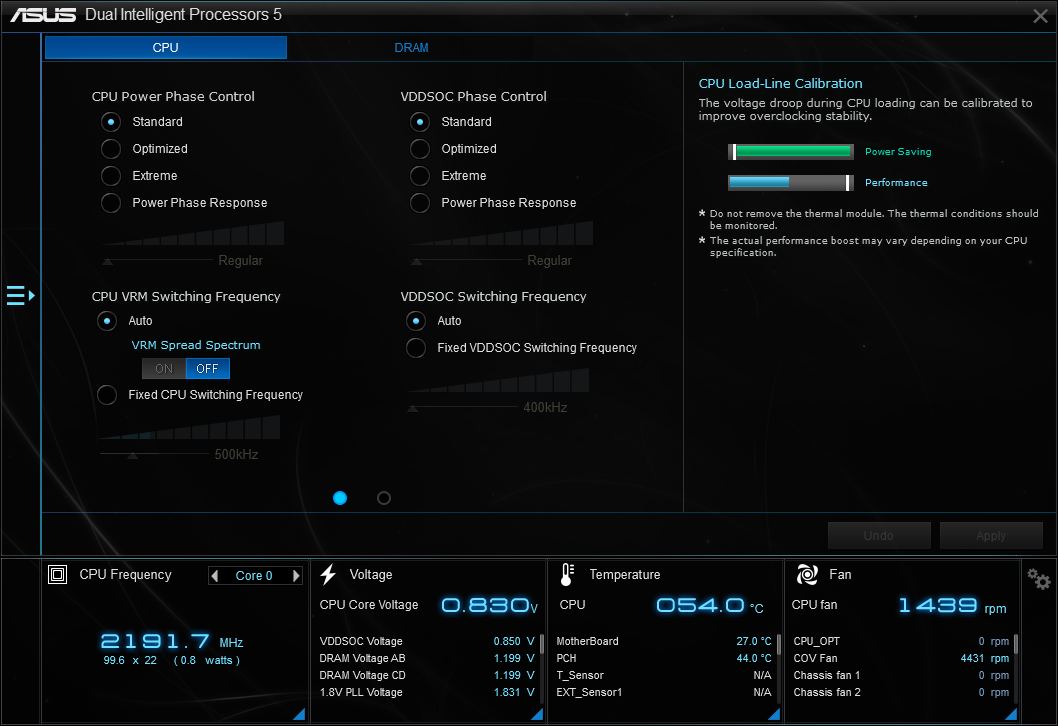Expand the Temperature panel corner triangle
The image size is (1058, 726).
774,714
